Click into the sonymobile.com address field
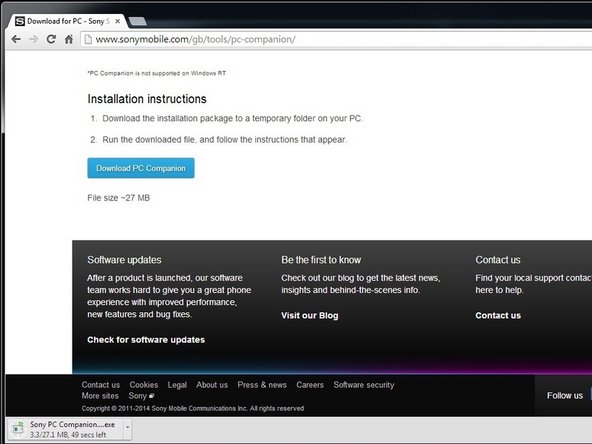The width and height of the screenshot is (592, 444). pos(336,39)
